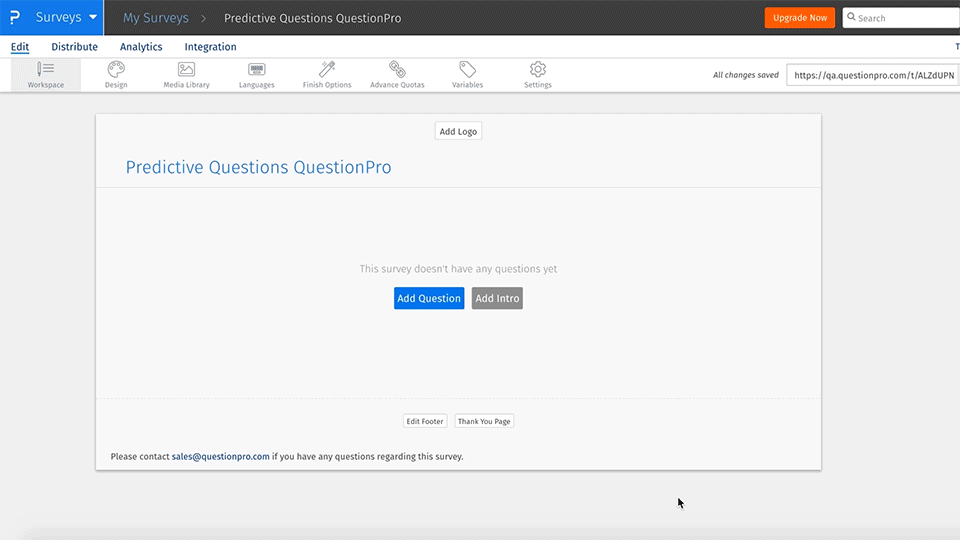
Task: Open the Media Library
Action: tap(187, 75)
